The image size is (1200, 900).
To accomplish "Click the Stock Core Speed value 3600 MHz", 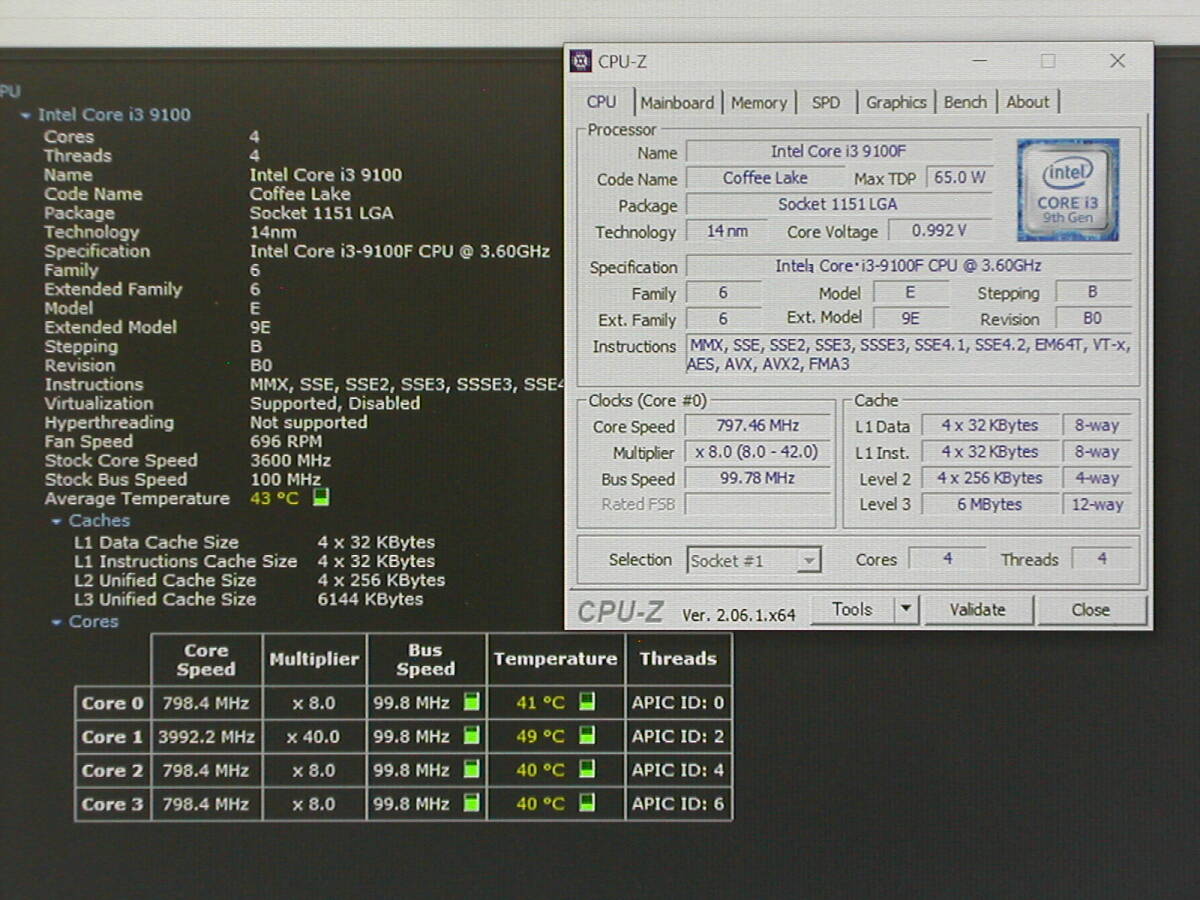I will pos(290,460).
